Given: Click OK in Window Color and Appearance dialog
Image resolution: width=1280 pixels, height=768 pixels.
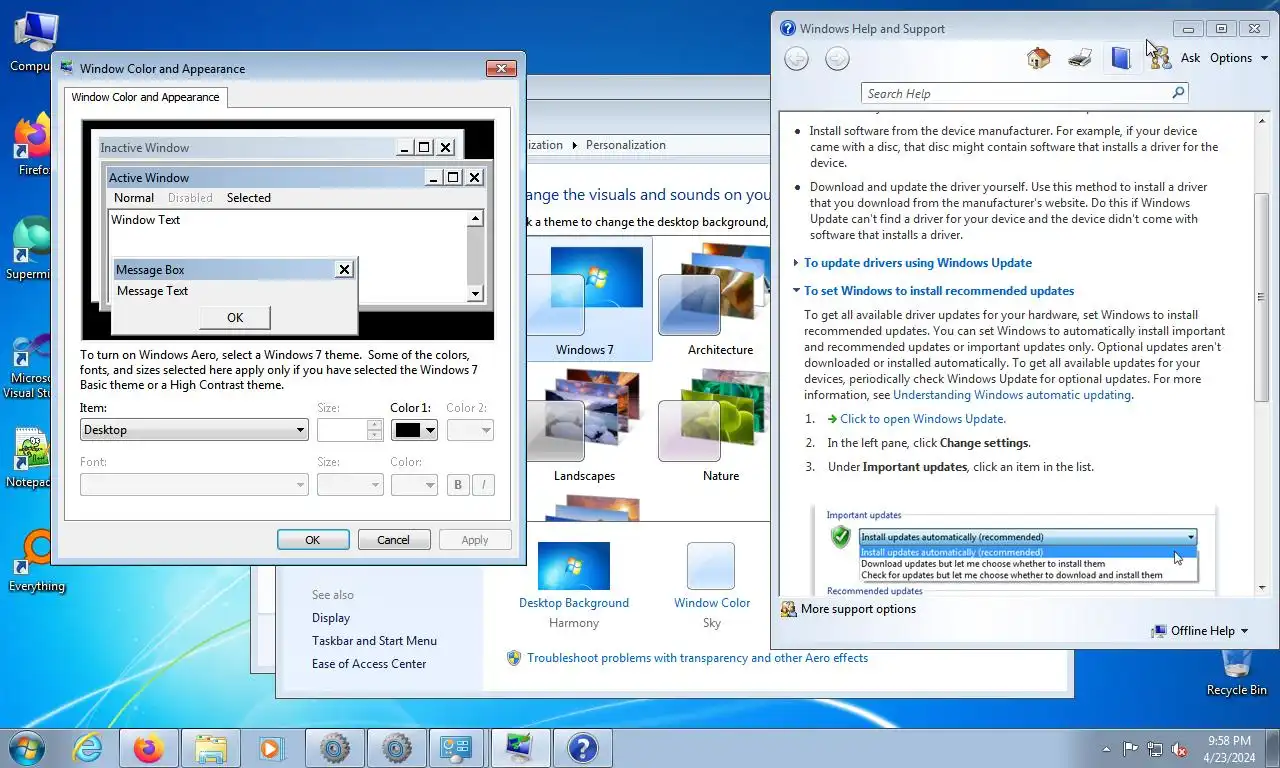Looking at the screenshot, I should coord(313,540).
